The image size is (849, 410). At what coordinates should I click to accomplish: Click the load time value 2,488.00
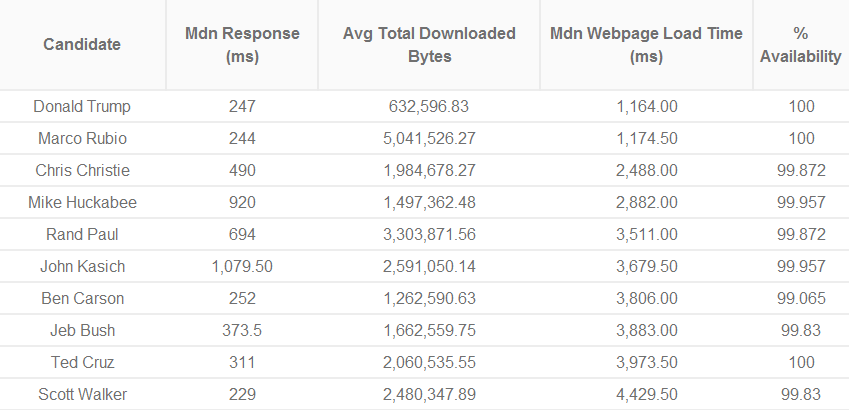pos(646,170)
